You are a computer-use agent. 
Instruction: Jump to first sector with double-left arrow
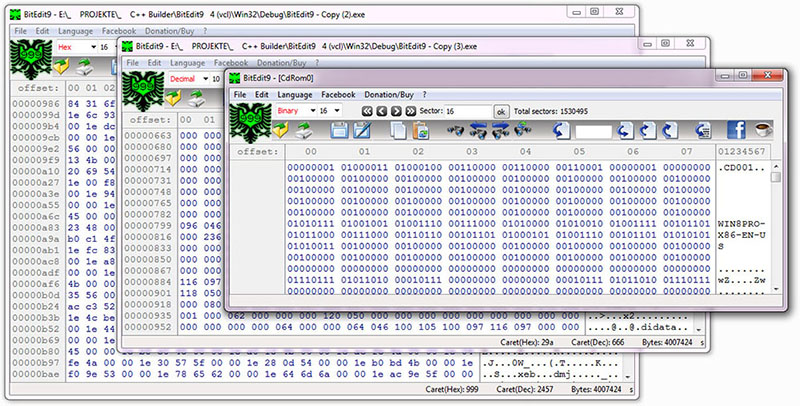coord(367,111)
